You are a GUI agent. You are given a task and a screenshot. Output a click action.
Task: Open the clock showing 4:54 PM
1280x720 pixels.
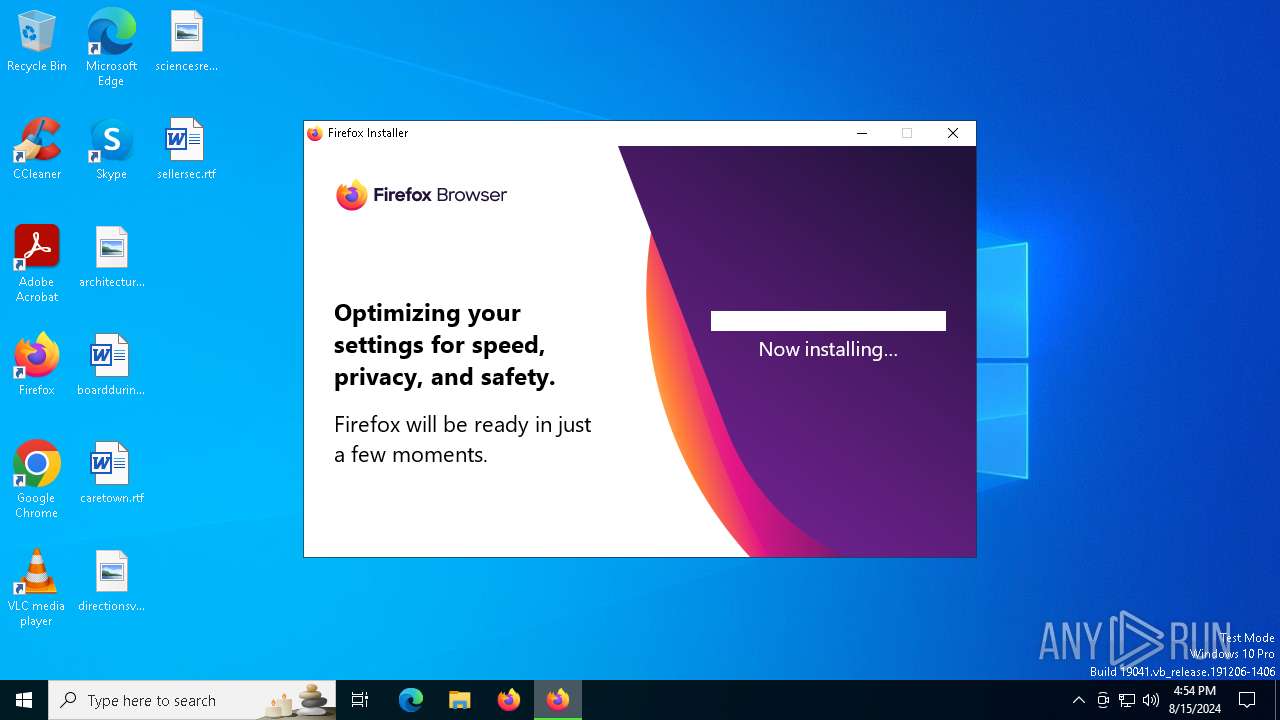1195,700
